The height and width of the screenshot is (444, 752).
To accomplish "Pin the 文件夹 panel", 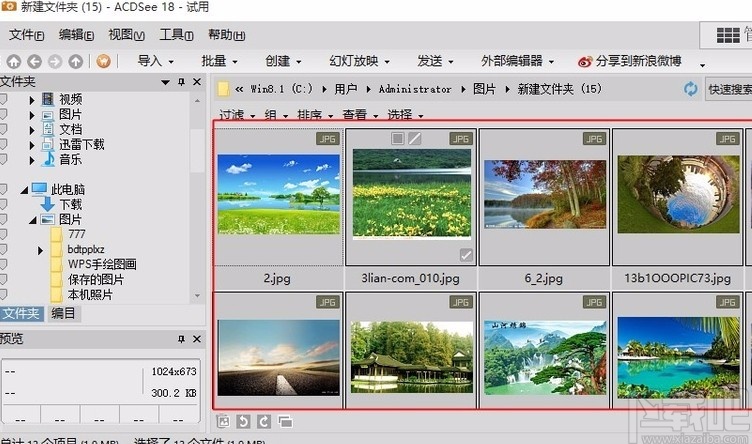I will (x=181, y=82).
